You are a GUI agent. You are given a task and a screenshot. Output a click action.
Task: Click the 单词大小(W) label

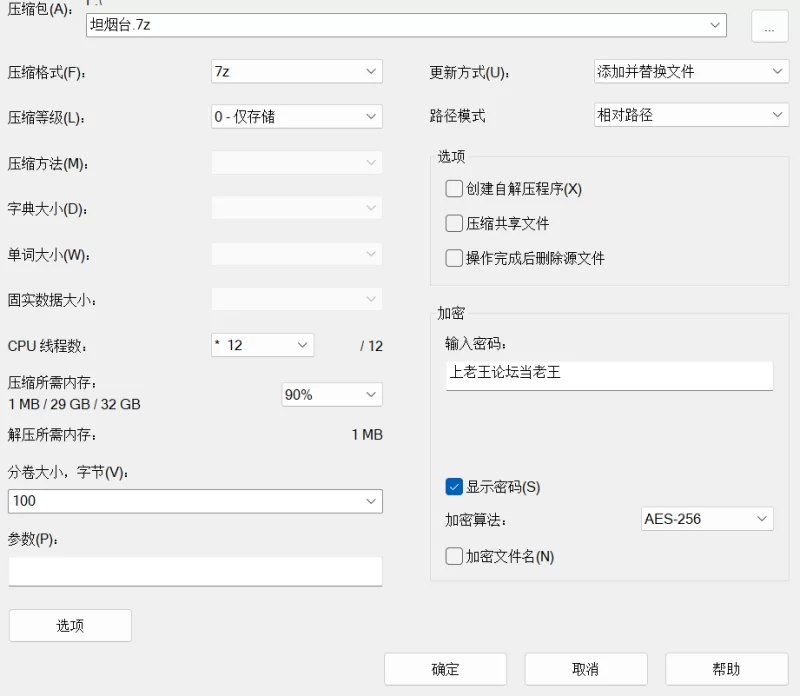point(48,255)
